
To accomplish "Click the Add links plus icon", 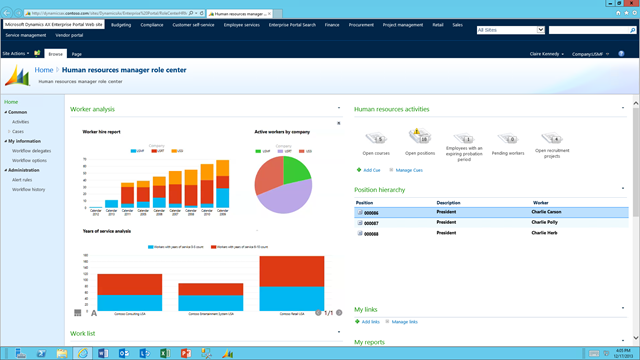I will click(x=357, y=322).
